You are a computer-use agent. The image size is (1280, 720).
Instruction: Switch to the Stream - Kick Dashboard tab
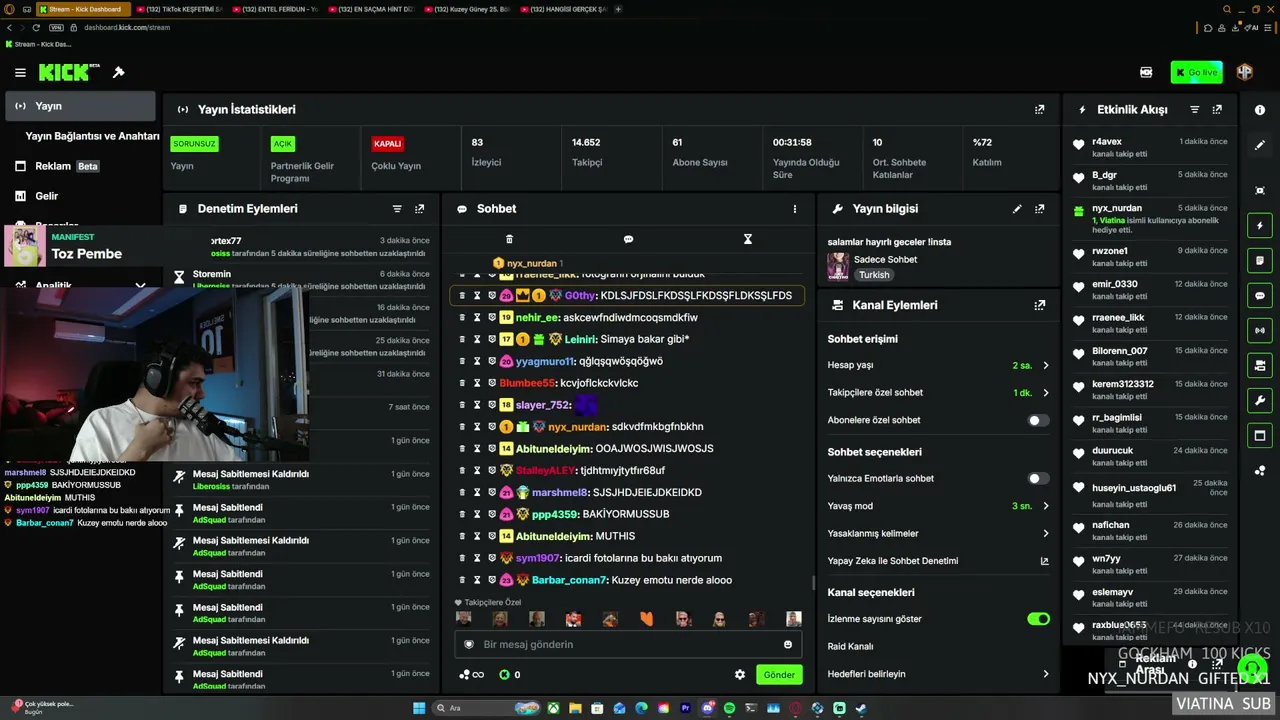pos(84,9)
